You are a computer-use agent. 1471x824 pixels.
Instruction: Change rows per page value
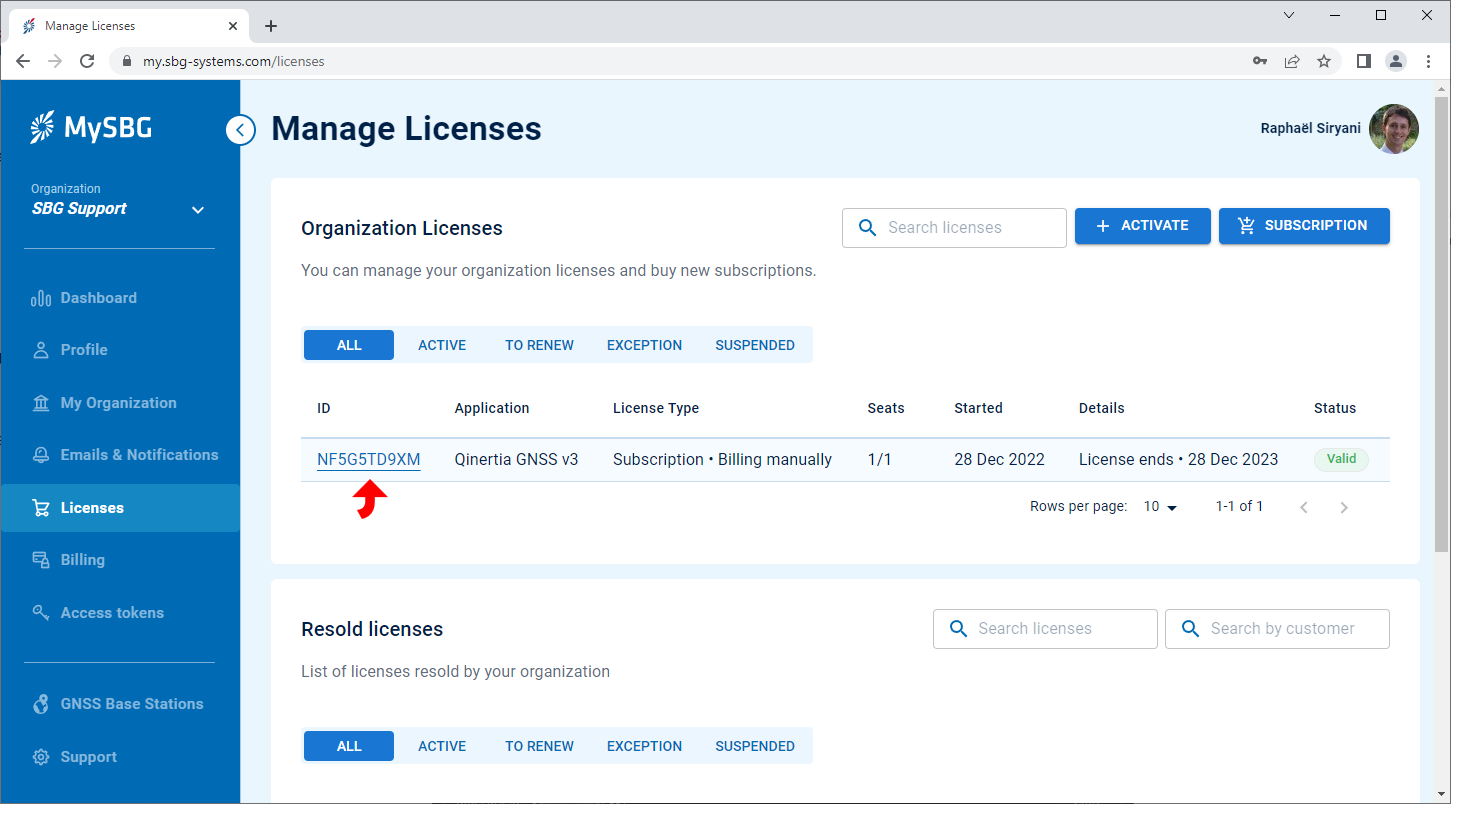coord(1158,506)
